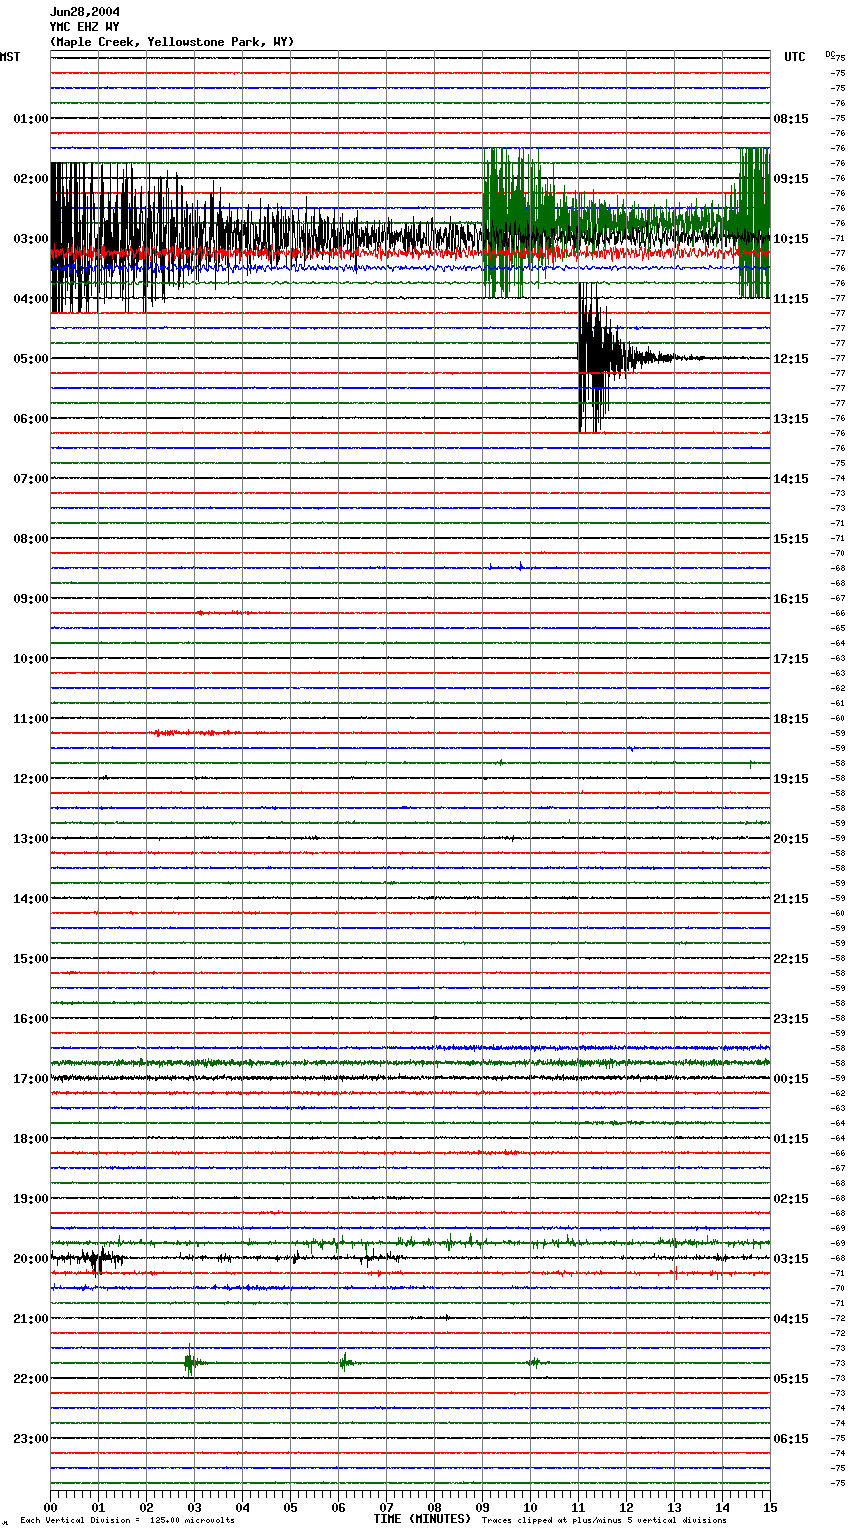Click the 17:15 UTC label
The width and height of the screenshot is (850, 1534).
[x=791, y=658]
